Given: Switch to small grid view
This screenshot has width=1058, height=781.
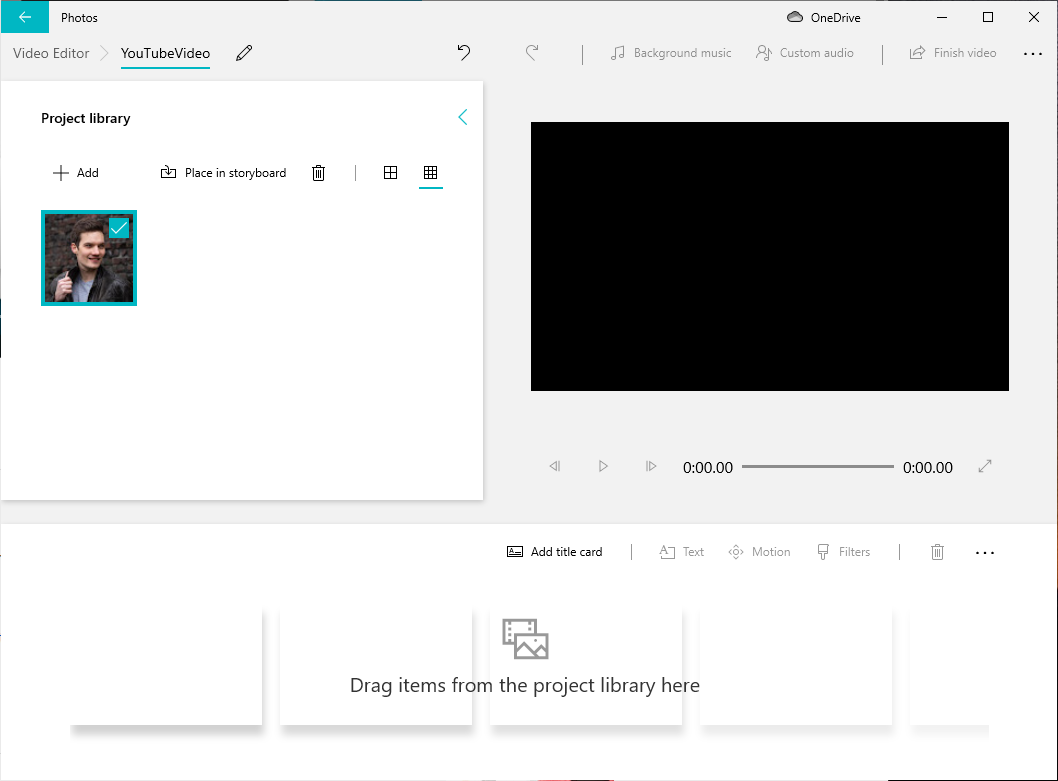Looking at the screenshot, I should click(x=430, y=173).
